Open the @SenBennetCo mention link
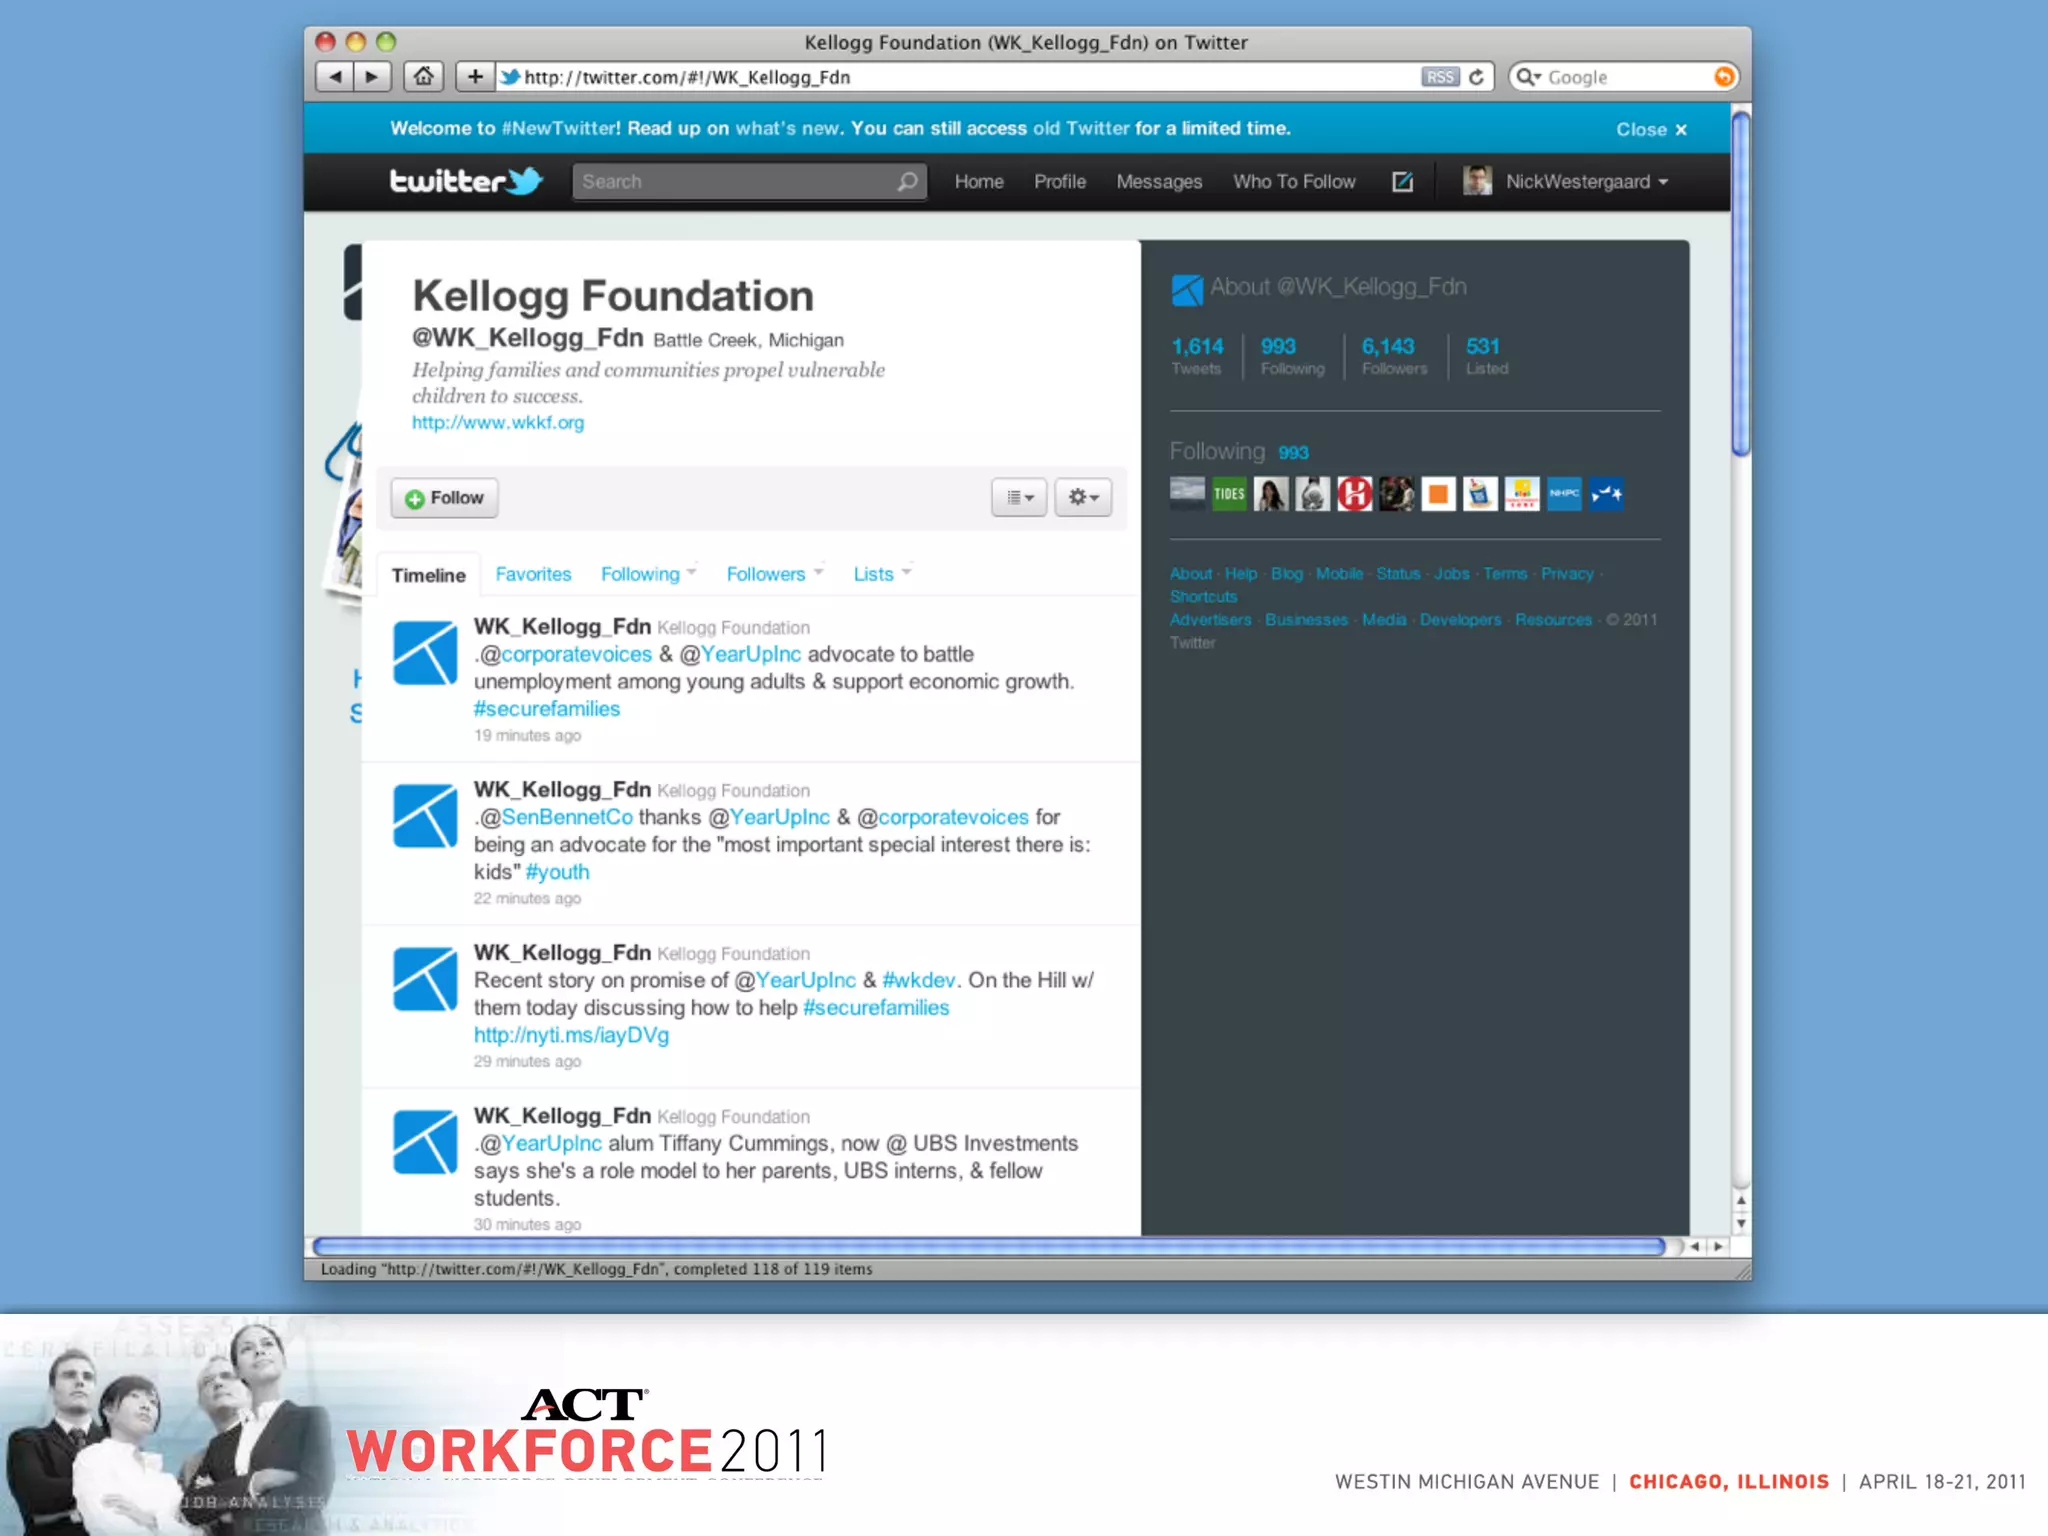The height and width of the screenshot is (1536, 2048). click(567, 817)
